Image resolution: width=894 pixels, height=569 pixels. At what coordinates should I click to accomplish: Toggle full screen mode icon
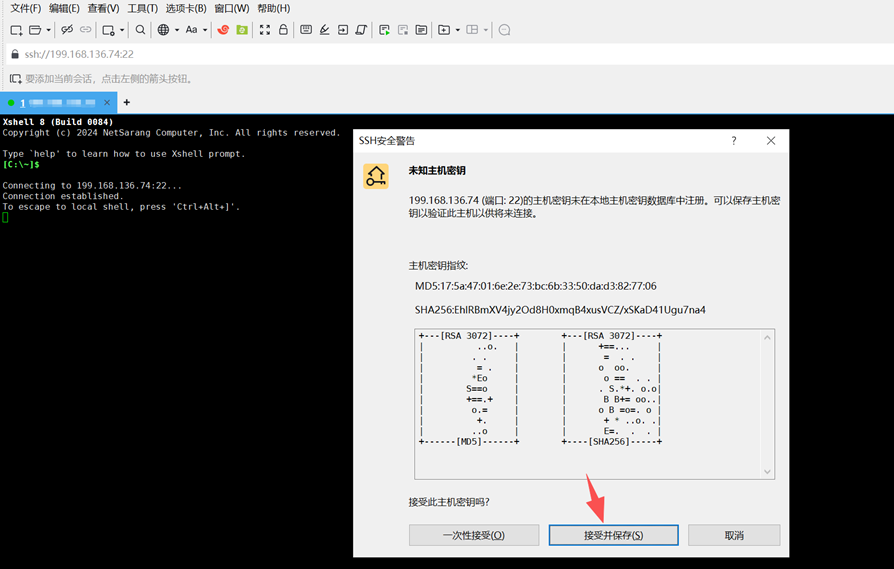(x=265, y=30)
